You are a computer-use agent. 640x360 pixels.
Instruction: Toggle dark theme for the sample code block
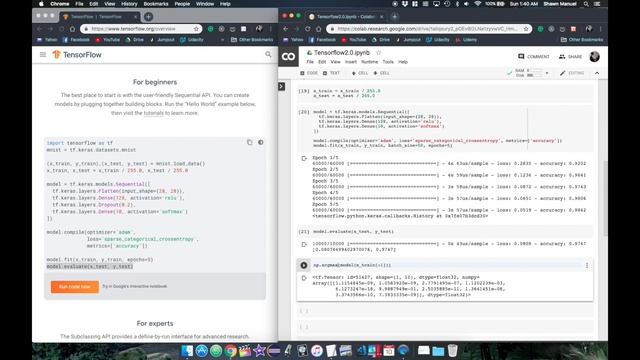click(260, 142)
